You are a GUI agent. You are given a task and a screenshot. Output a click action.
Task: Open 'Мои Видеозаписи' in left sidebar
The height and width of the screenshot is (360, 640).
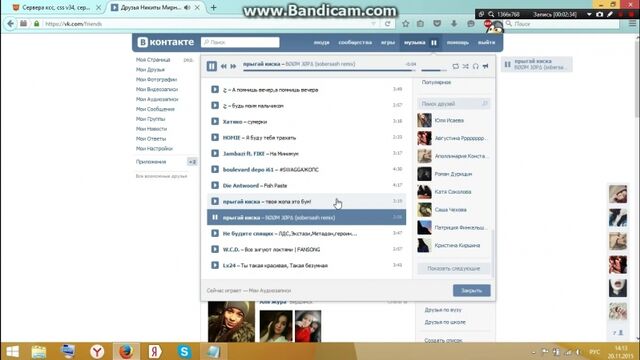157,89
